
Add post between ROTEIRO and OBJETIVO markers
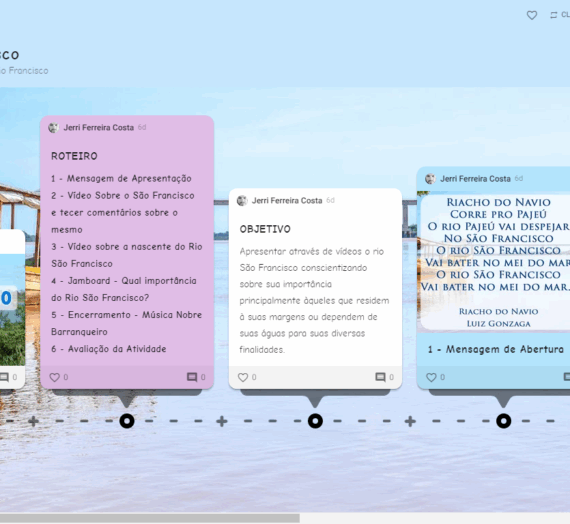222,421
